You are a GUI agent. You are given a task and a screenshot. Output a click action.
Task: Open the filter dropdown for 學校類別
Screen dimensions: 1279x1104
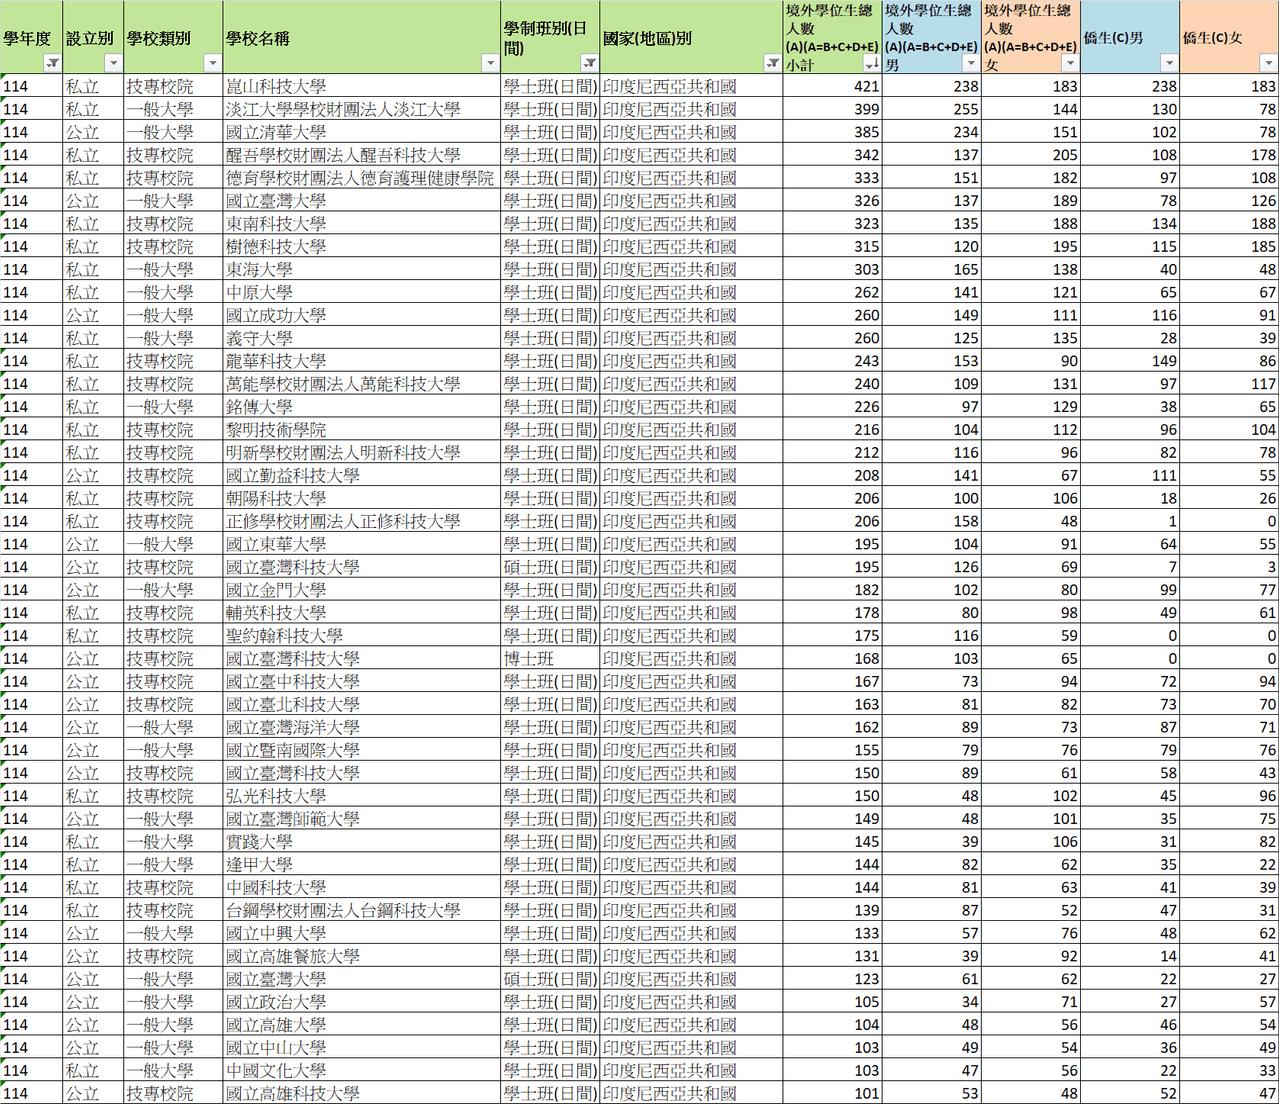coord(212,63)
